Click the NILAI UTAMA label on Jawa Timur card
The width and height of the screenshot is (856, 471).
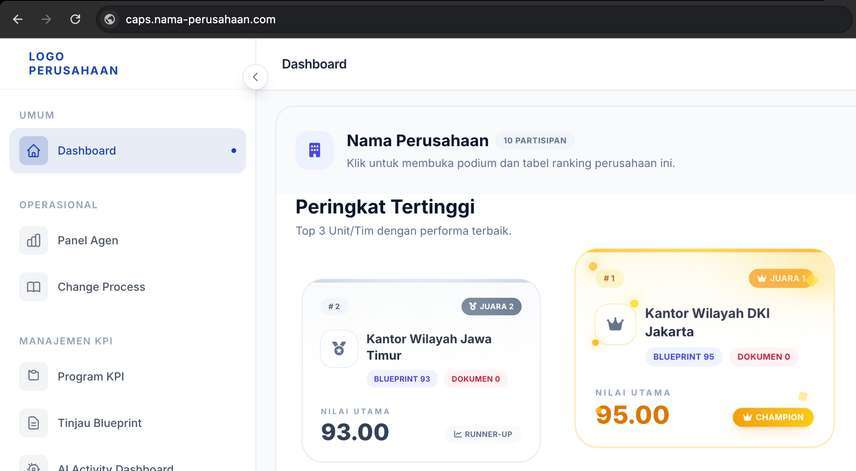click(355, 412)
